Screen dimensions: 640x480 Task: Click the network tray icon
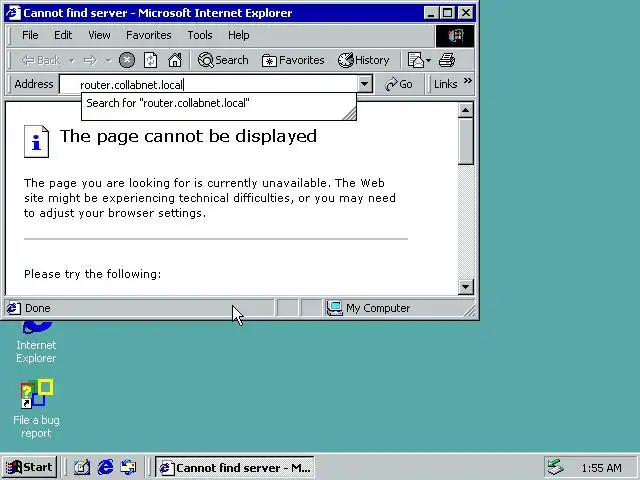pyautogui.click(x=556, y=468)
